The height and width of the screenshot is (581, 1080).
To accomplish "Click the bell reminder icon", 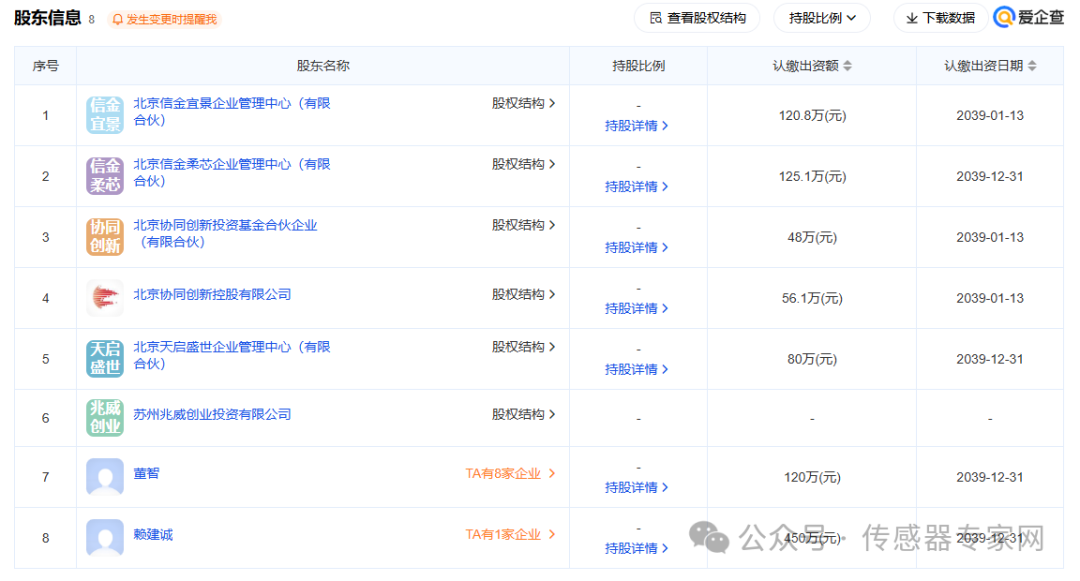I will pyautogui.click(x=117, y=19).
